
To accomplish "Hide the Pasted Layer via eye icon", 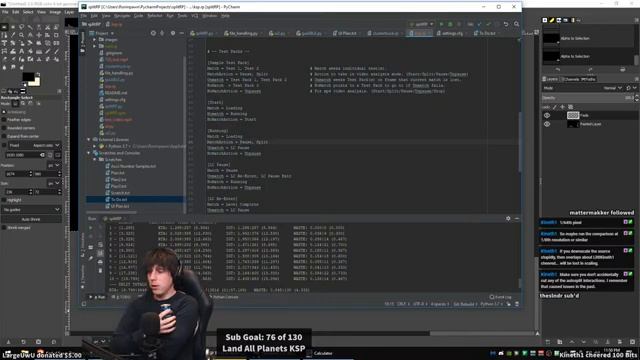I will coord(547,124).
